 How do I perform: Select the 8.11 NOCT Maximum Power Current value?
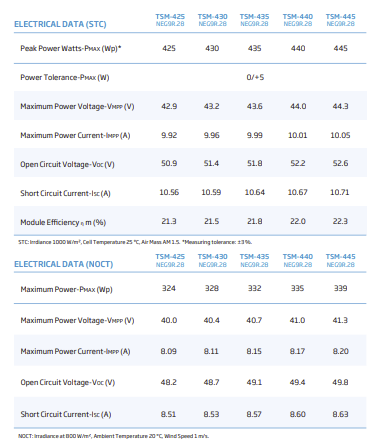[x=211, y=351]
